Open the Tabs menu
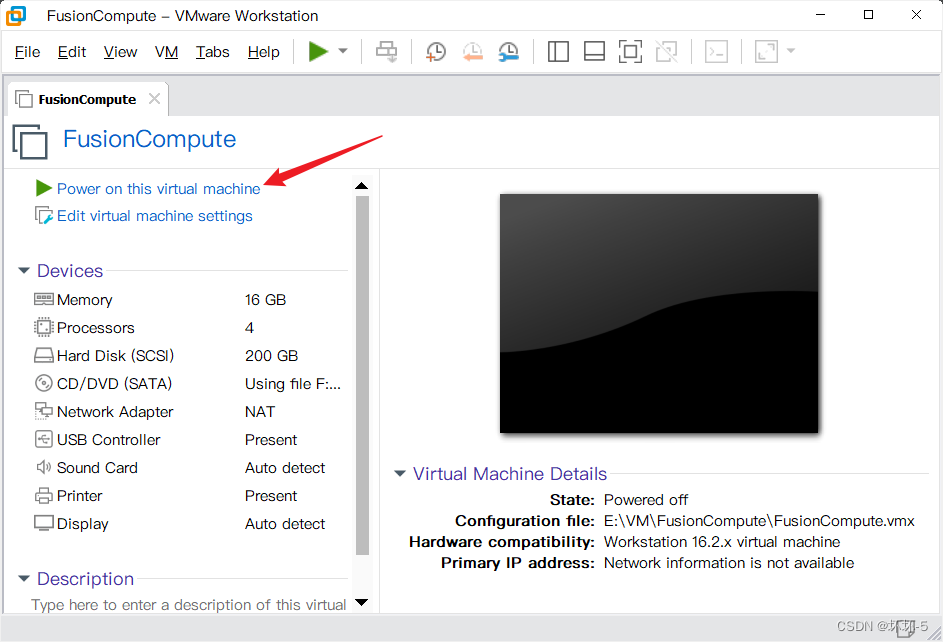The width and height of the screenshot is (943, 642). click(212, 52)
